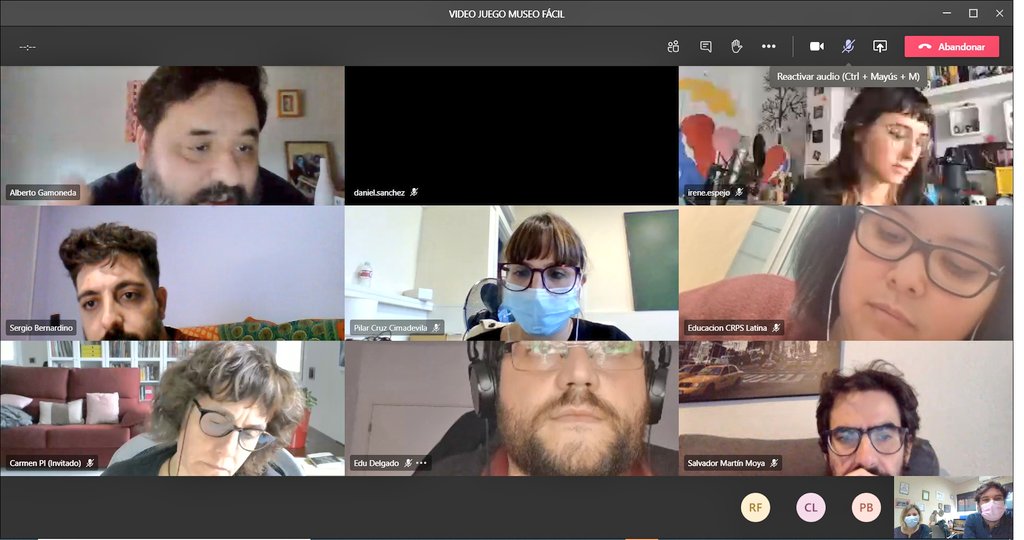Open the self-view video thumbnail
Viewport: 1024px width, 540px height.
point(953,507)
